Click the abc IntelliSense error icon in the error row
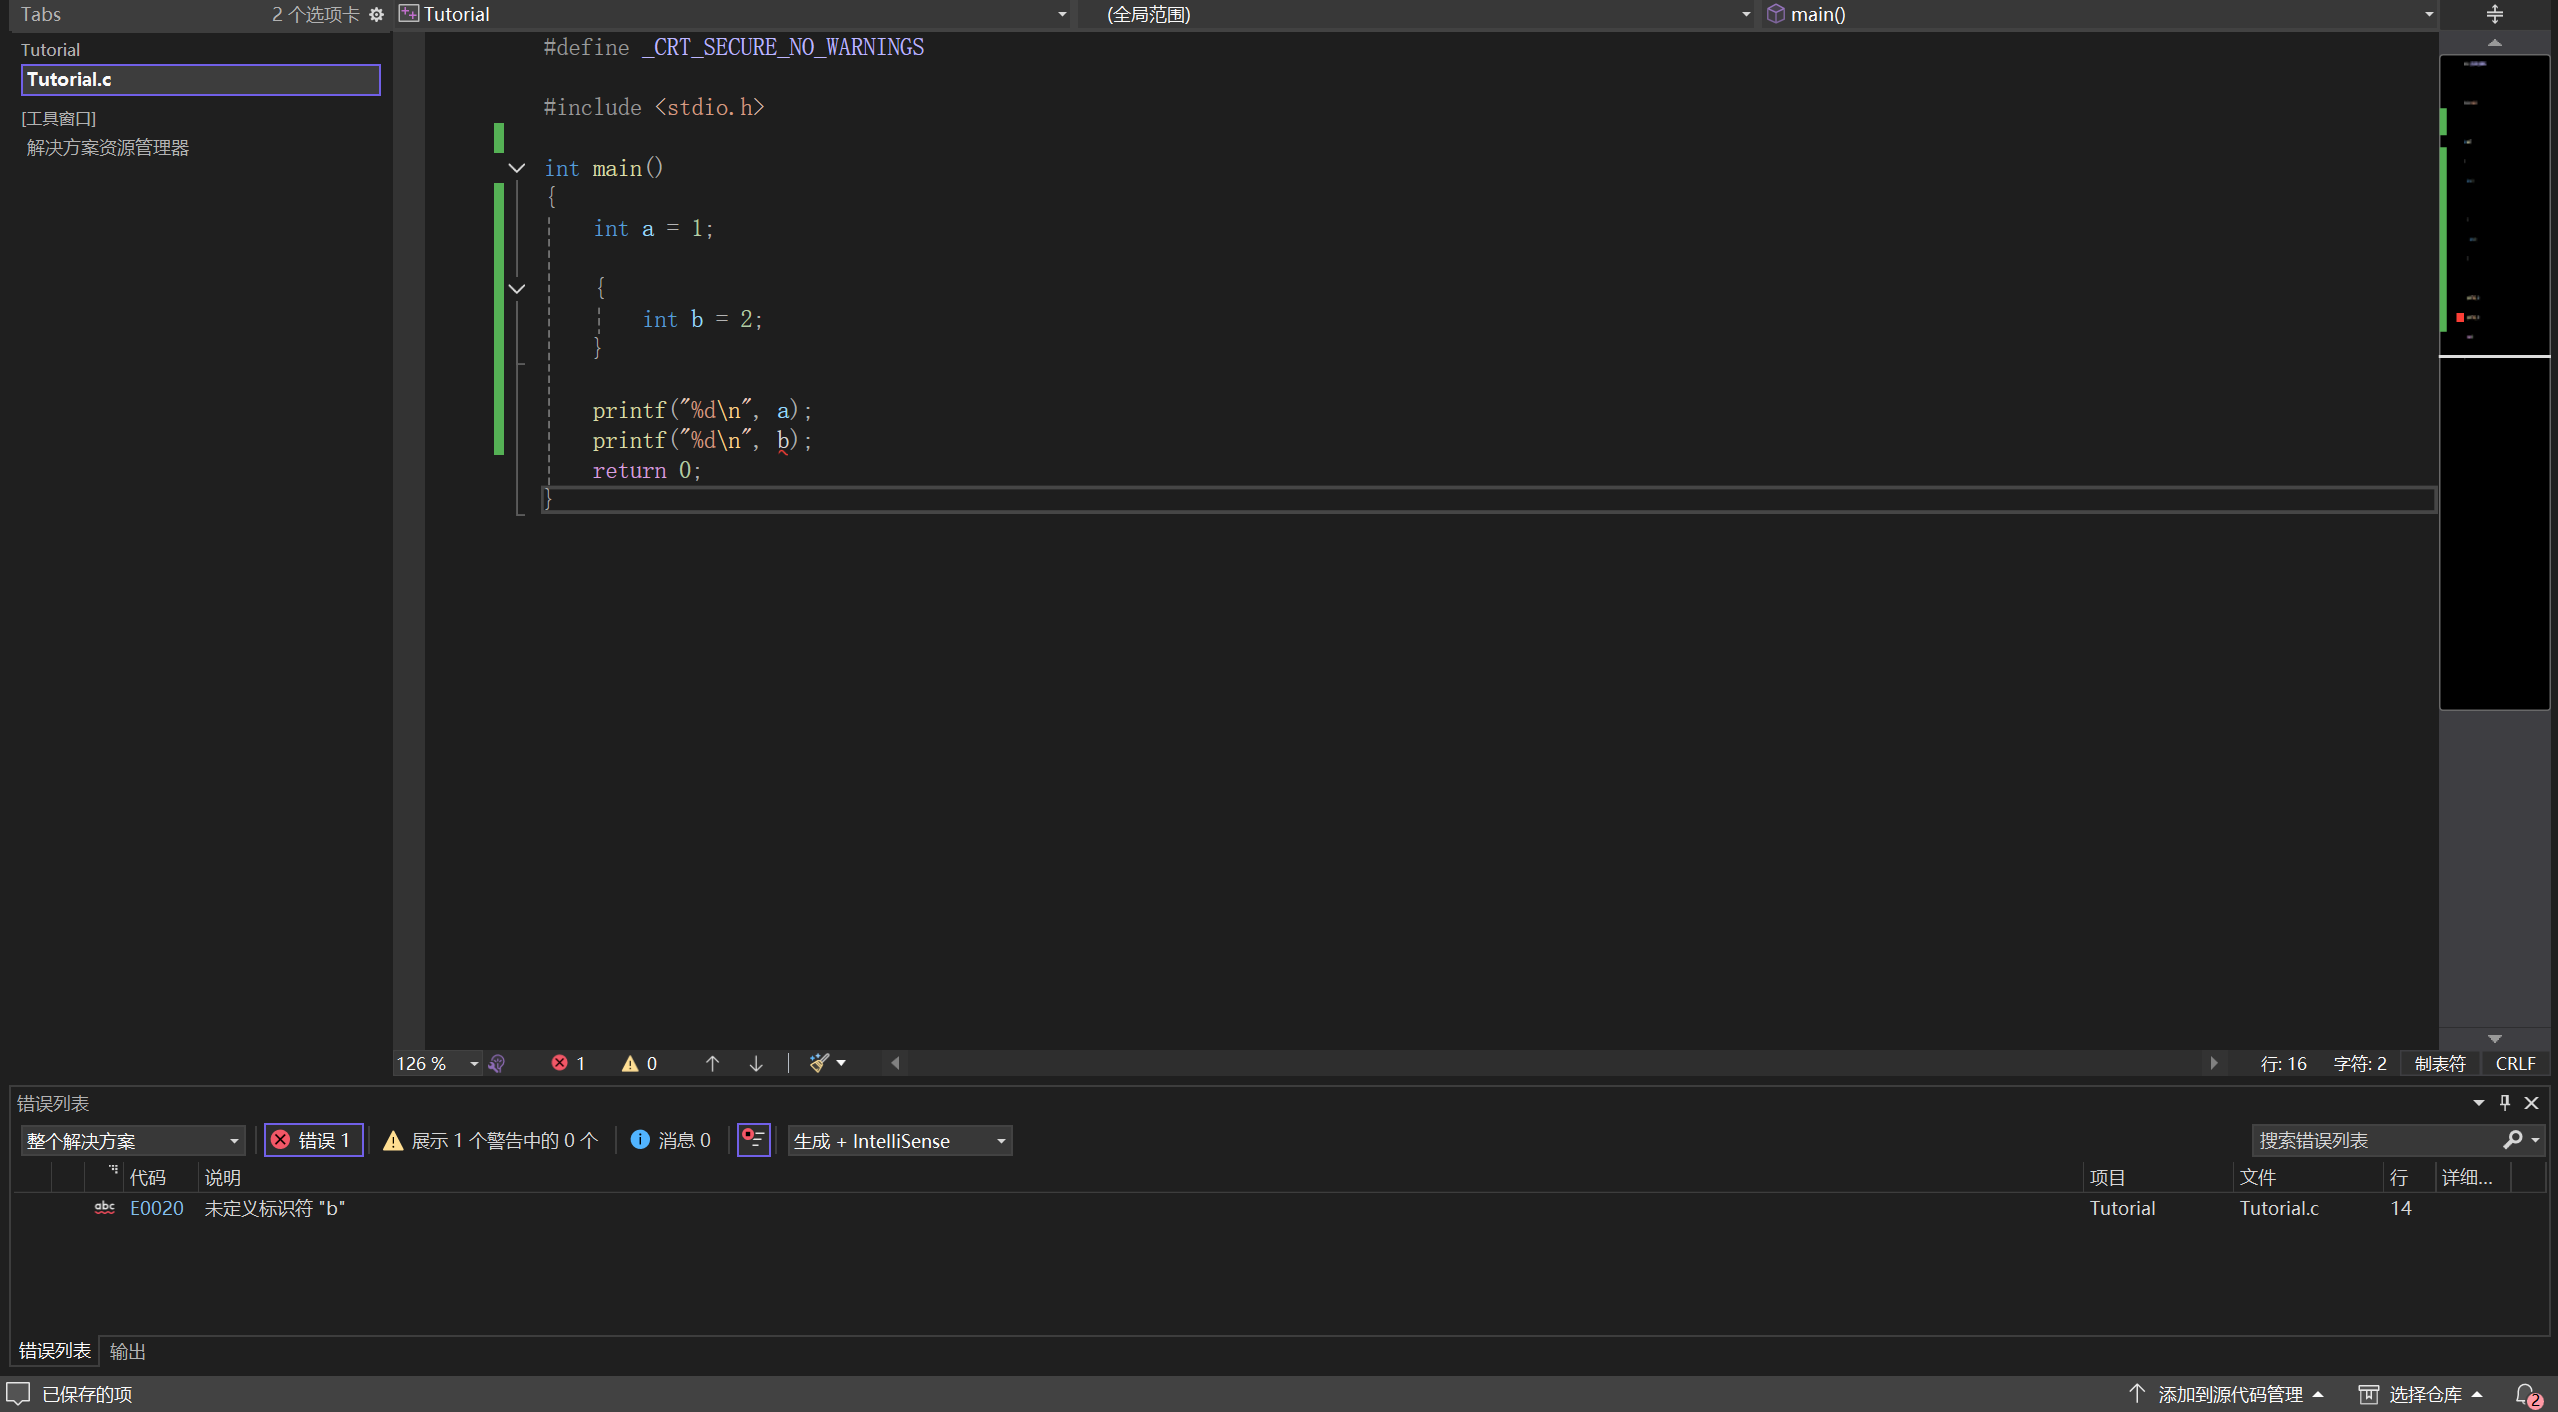This screenshot has width=2558, height=1412. (x=104, y=1208)
